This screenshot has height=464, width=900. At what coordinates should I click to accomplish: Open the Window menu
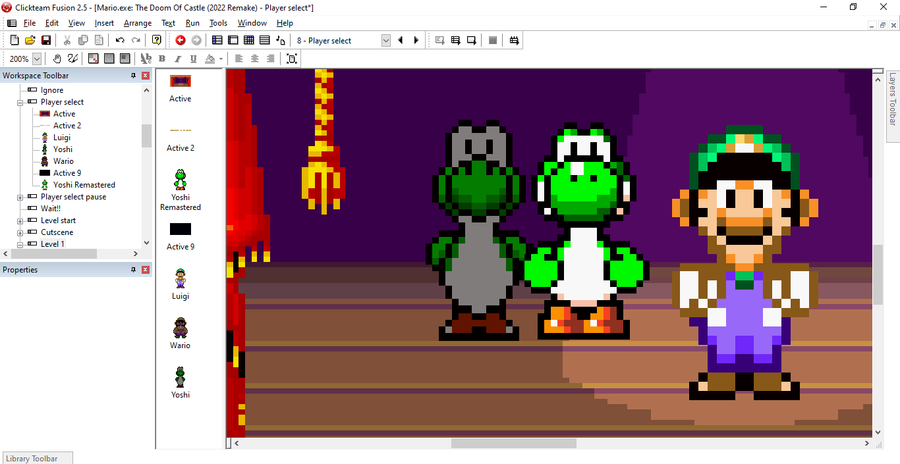pyautogui.click(x=252, y=23)
